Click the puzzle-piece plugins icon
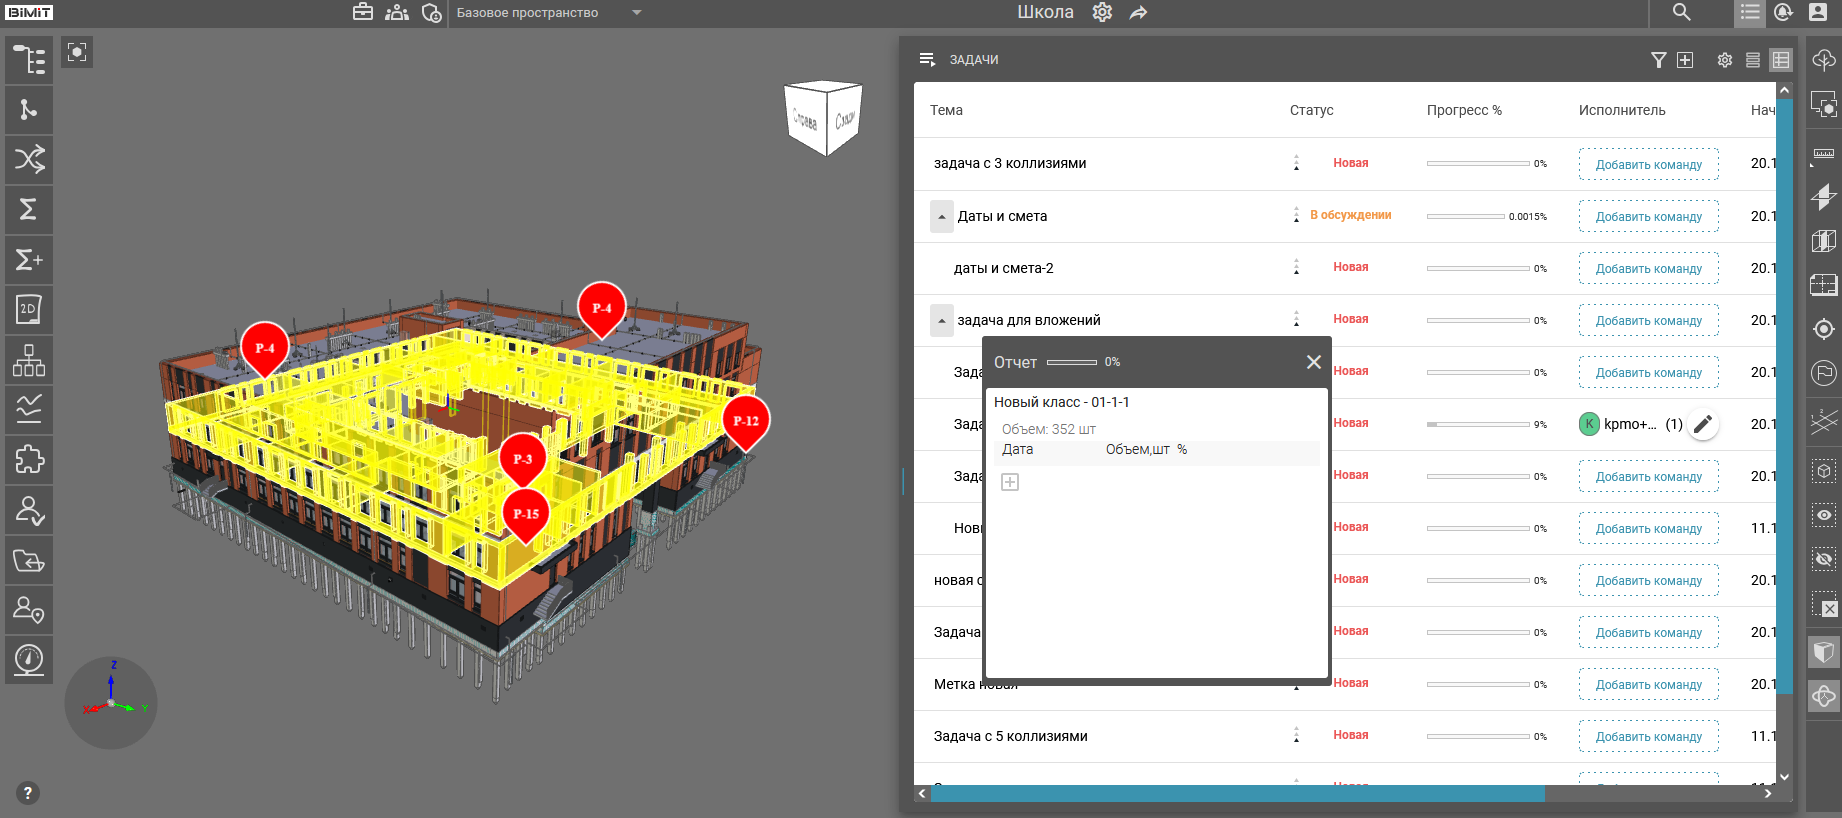 29,460
